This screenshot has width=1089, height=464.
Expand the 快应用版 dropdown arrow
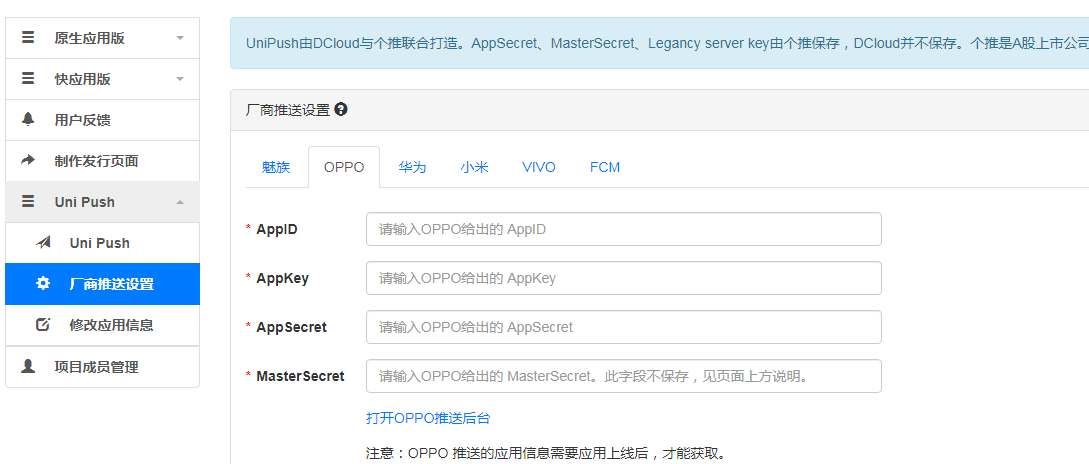pyautogui.click(x=181, y=78)
